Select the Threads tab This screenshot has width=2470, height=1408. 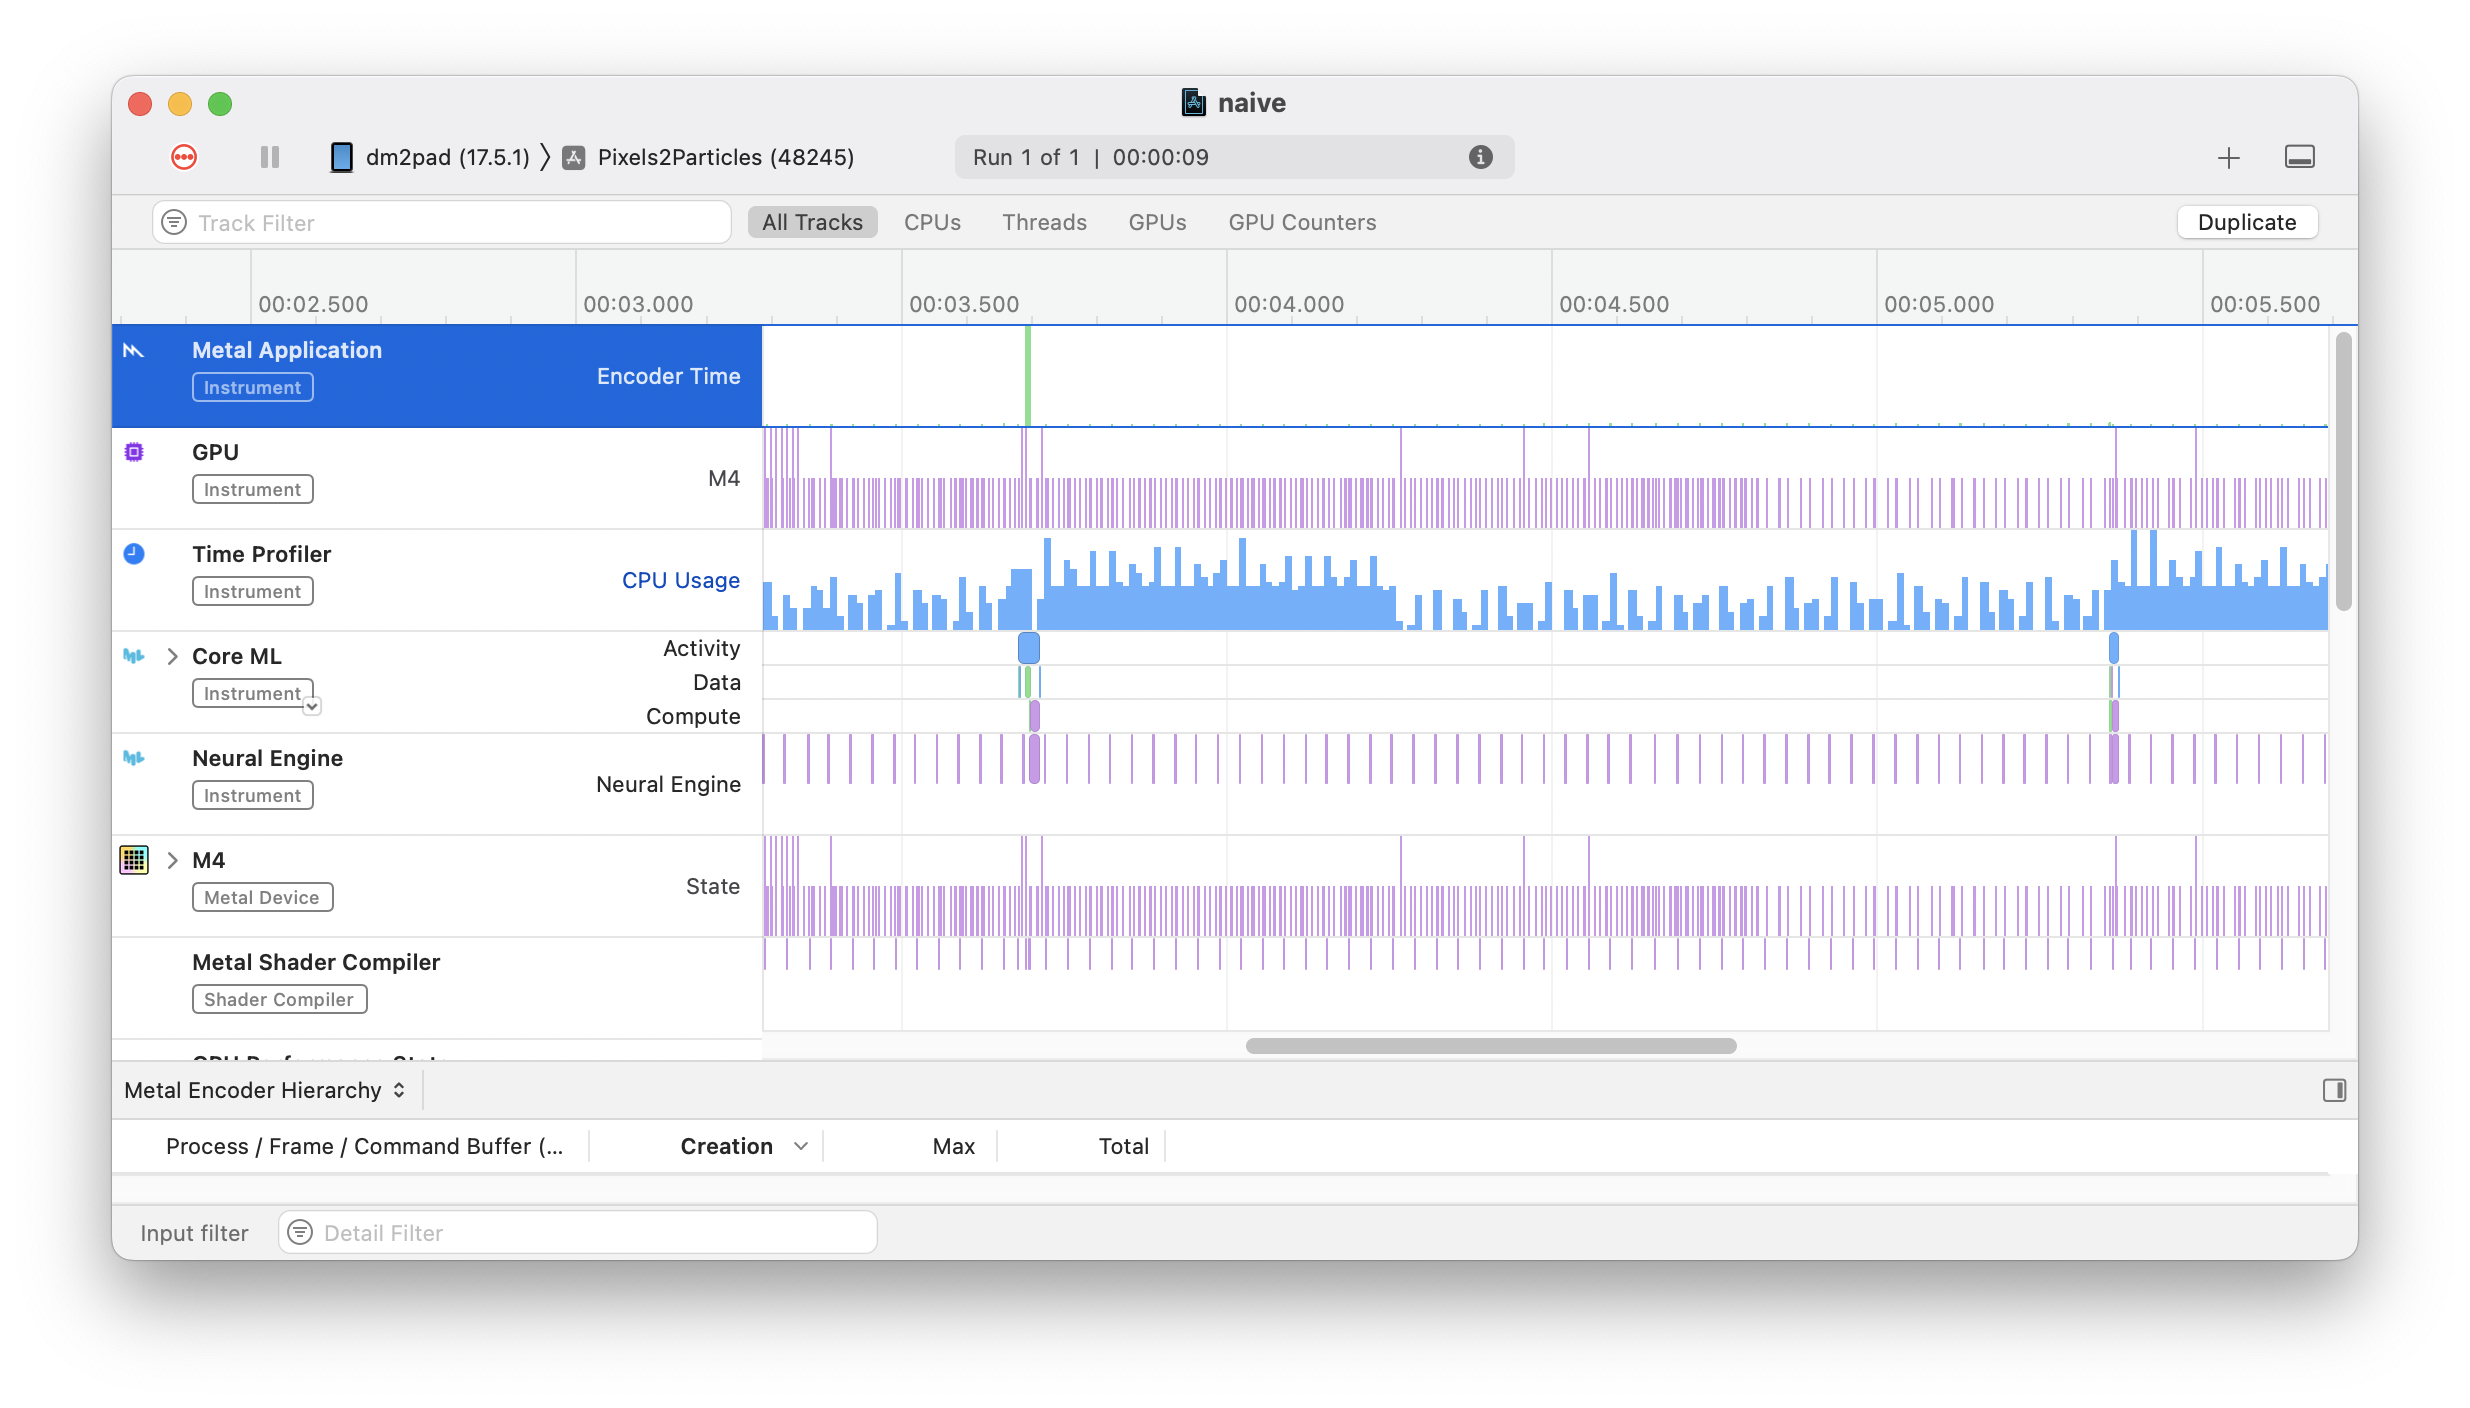[x=1044, y=222]
